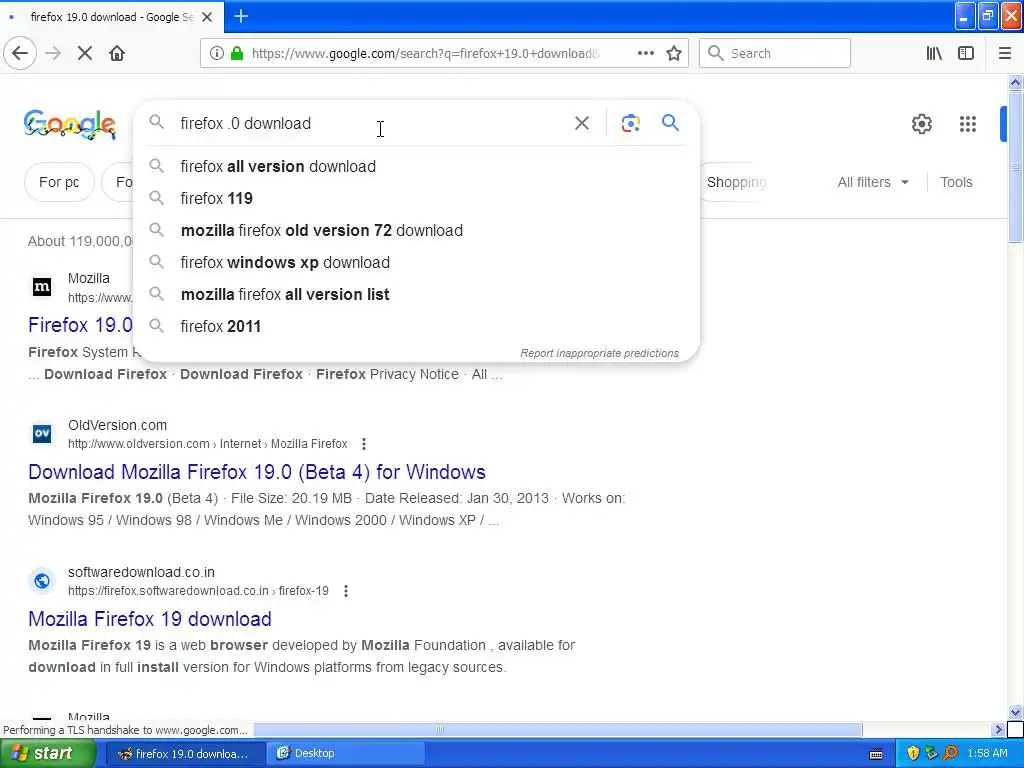Open the Firefox 19.0 Mozilla result link
Image resolution: width=1024 pixels, height=768 pixels.
tap(80, 325)
